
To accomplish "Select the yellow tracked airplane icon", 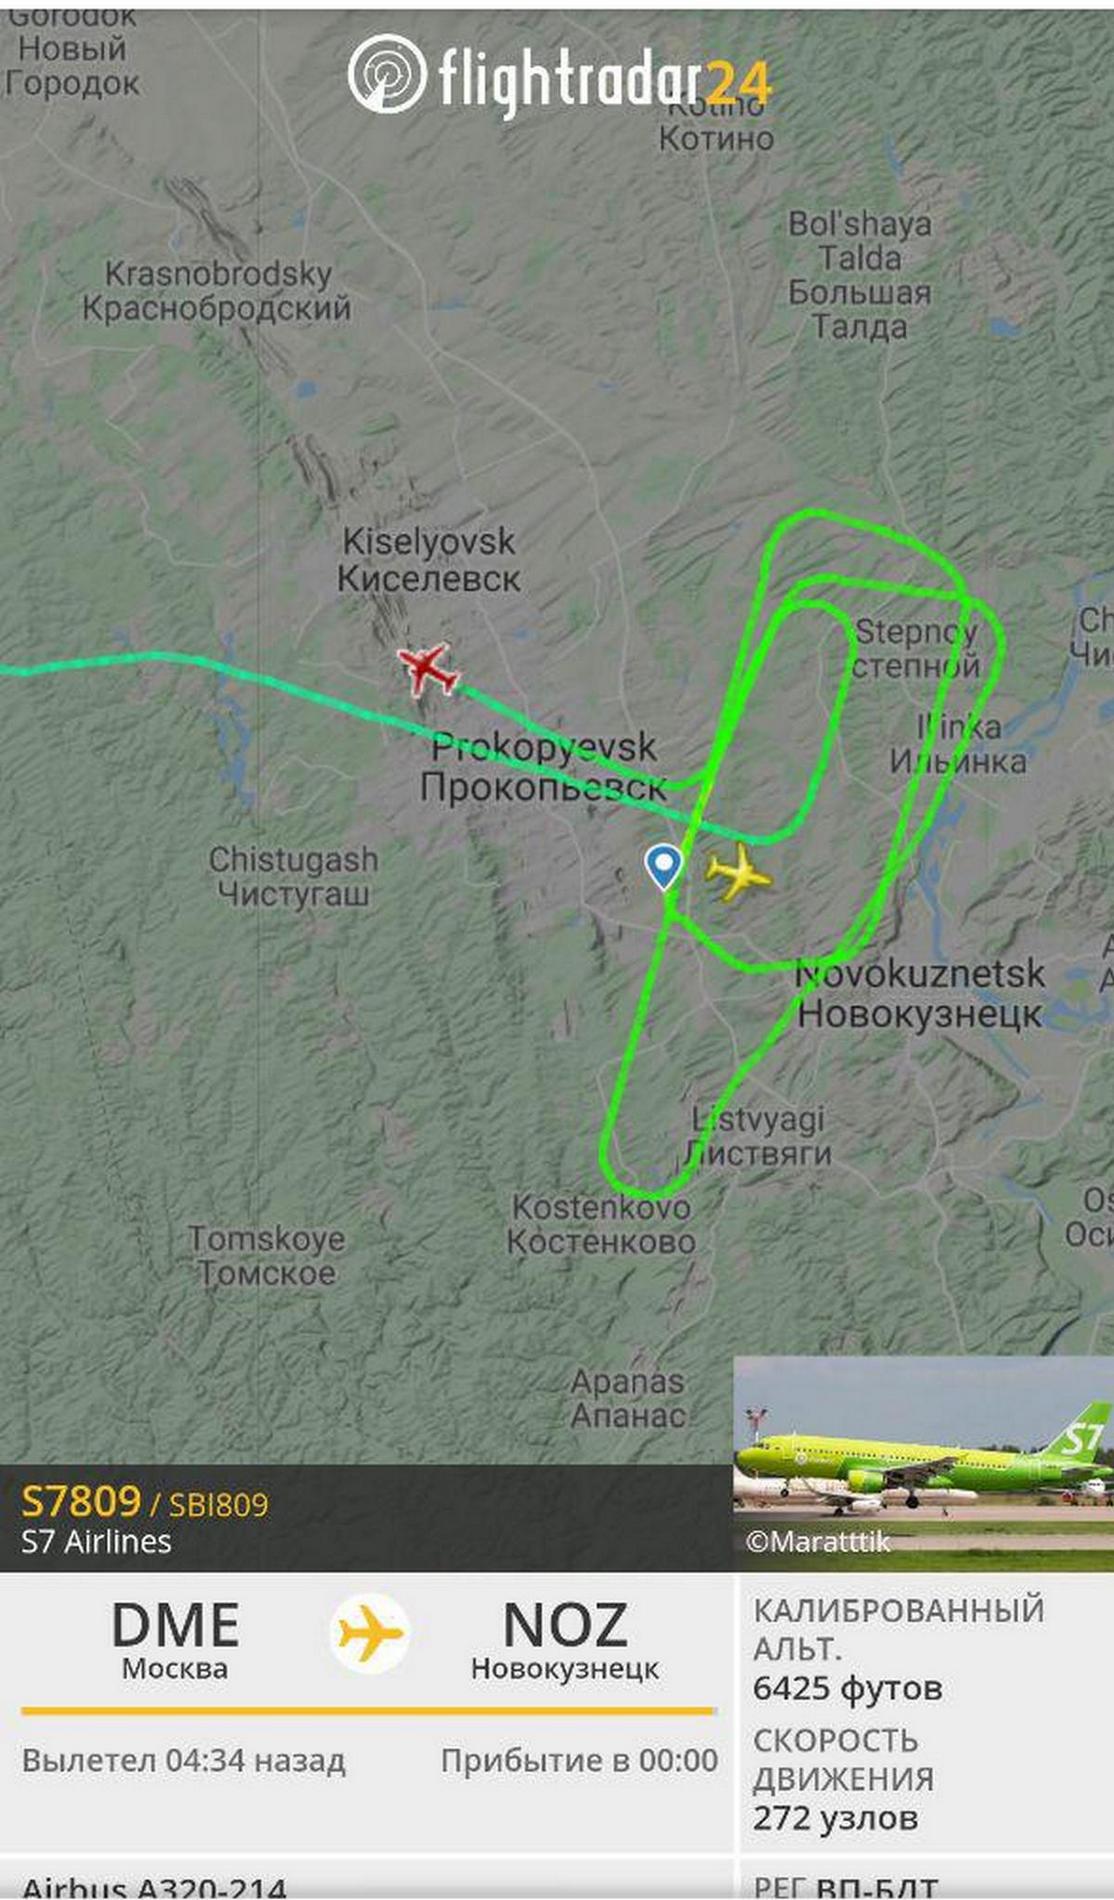I will pos(739,873).
